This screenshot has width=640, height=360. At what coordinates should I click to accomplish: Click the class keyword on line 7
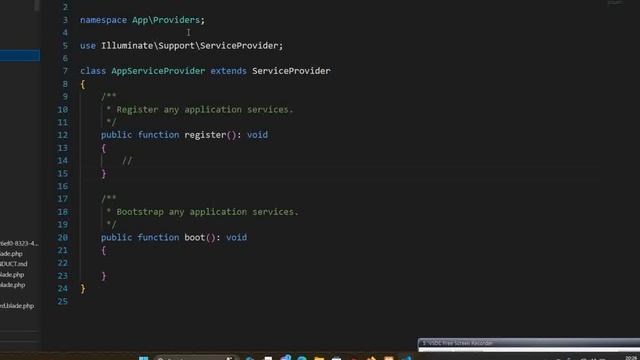pyautogui.click(x=93, y=71)
